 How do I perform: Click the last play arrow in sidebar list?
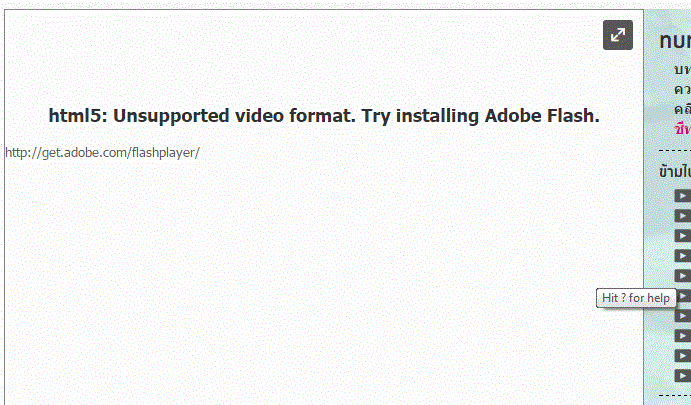[x=682, y=376]
